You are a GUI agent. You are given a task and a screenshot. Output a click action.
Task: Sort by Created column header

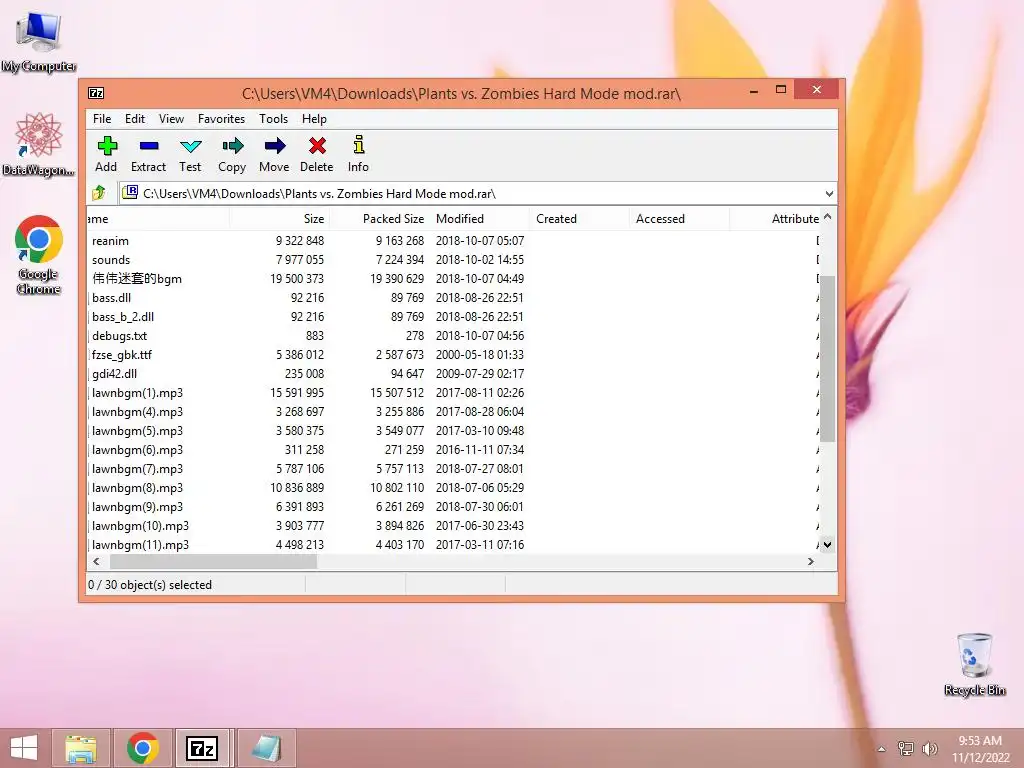click(x=579, y=219)
